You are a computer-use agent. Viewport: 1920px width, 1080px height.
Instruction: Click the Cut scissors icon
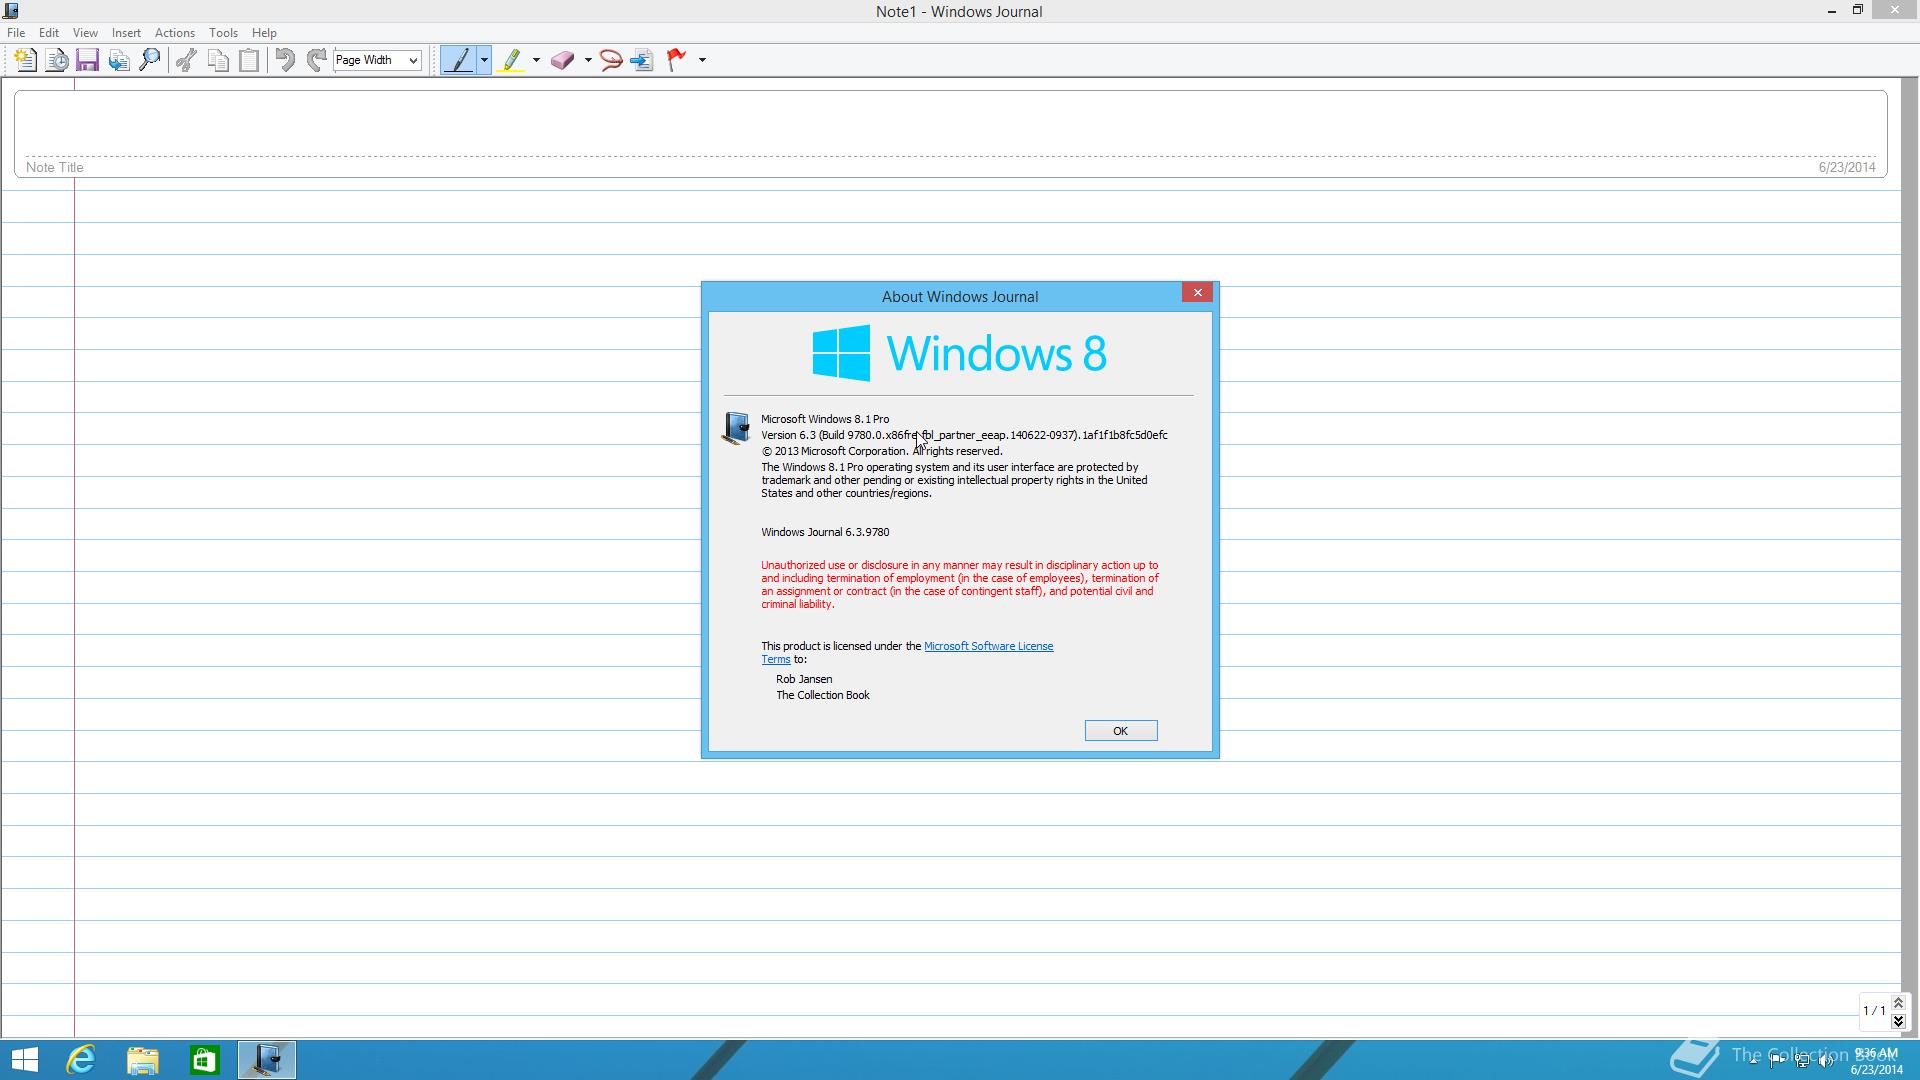pyautogui.click(x=186, y=60)
